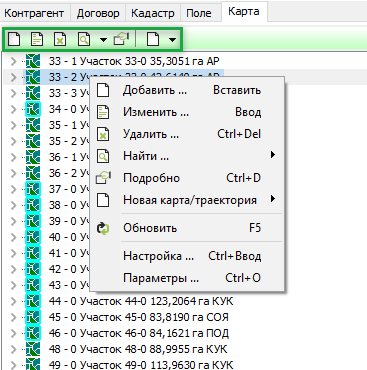Open the dropdown arrow beside the Find toolbar icon

[103, 40]
